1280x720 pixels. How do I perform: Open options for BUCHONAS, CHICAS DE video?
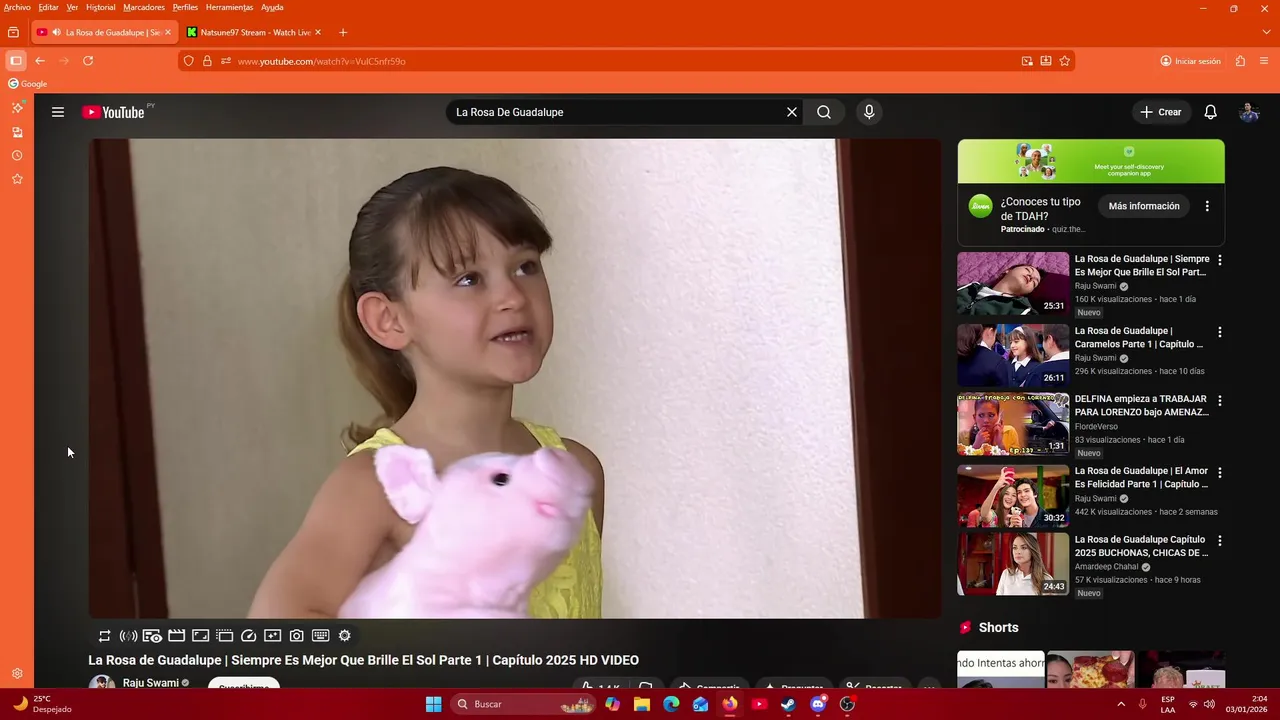[1219, 540]
